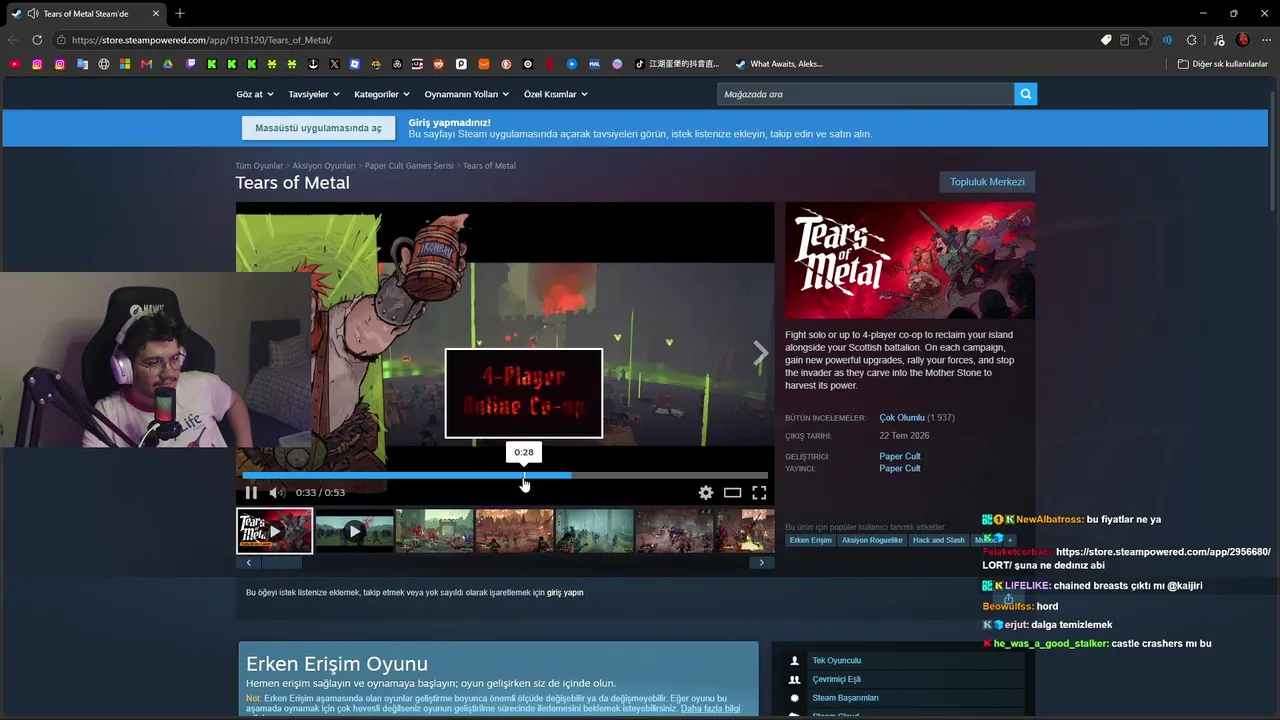Image resolution: width=1280 pixels, height=720 pixels.
Task: Close the Tears of Metal tab
Action: (156, 14)
